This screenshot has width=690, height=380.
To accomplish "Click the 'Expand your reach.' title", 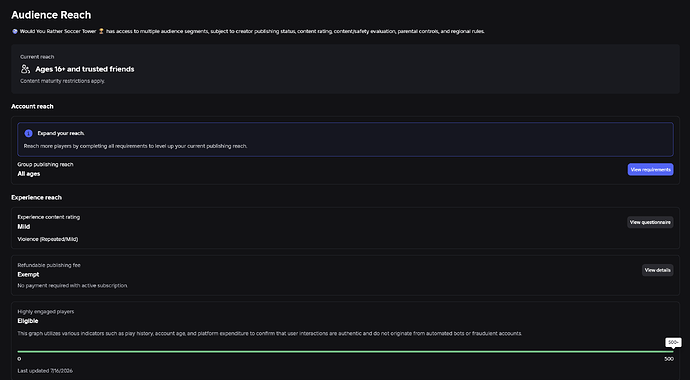I will (x=61, y=133).
